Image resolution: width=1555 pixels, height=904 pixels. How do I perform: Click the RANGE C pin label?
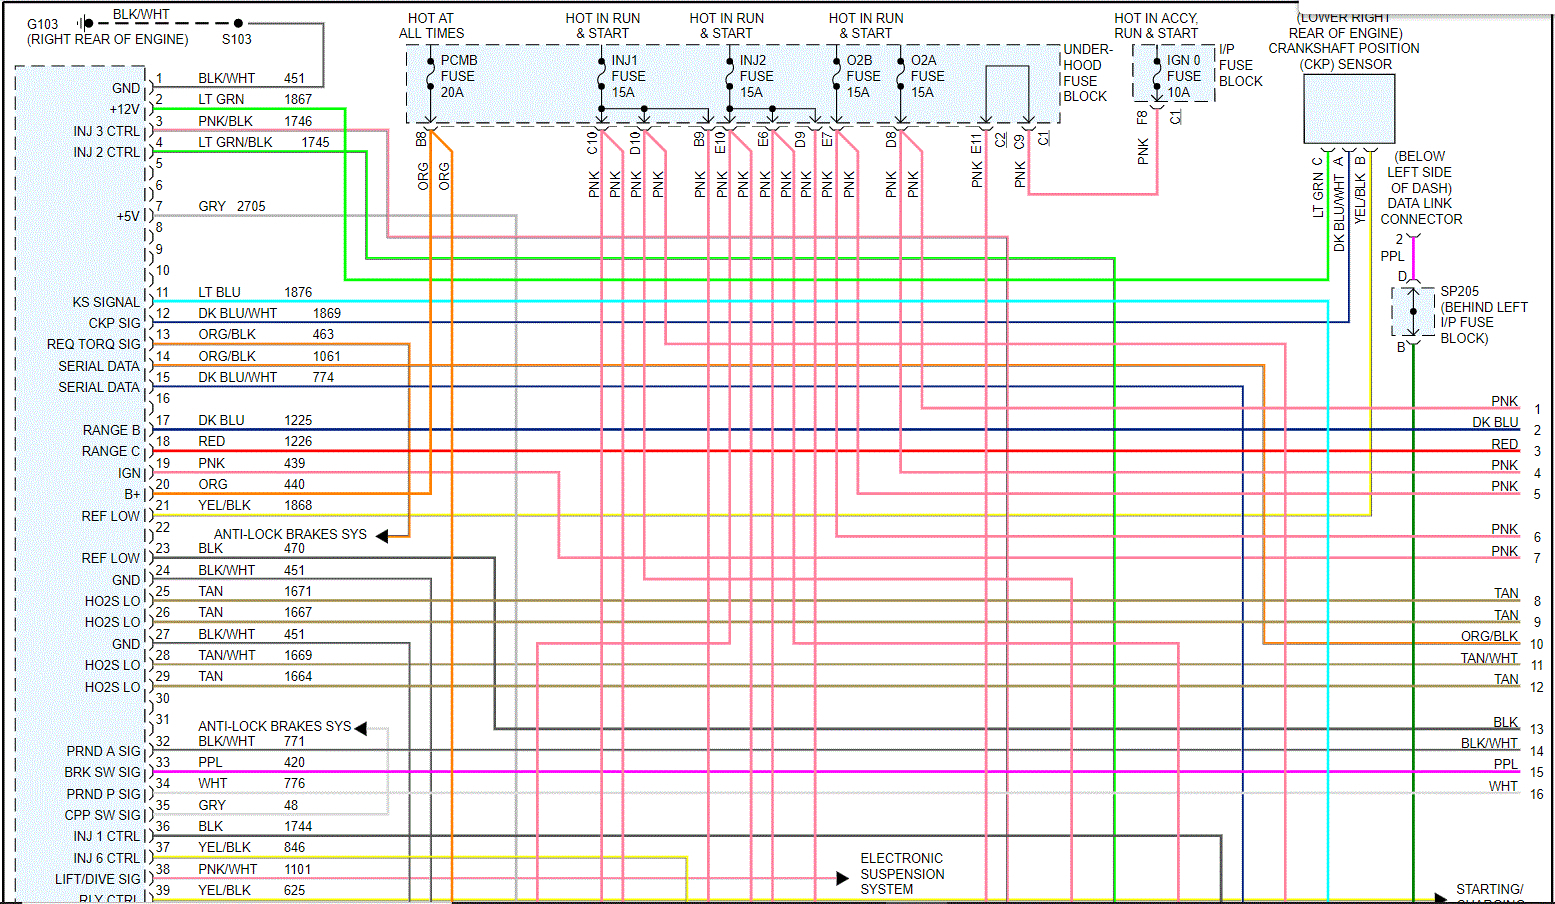point(111,451)
